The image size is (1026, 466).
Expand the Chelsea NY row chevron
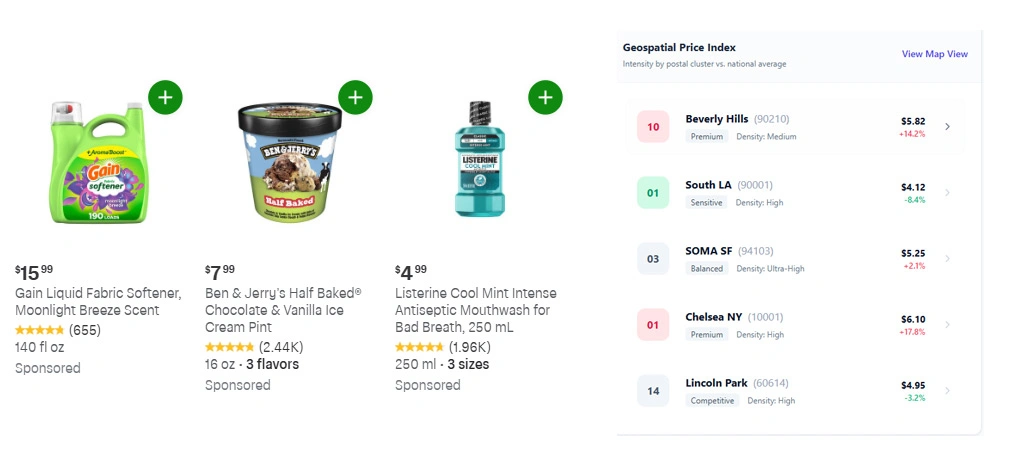(947, 325)
